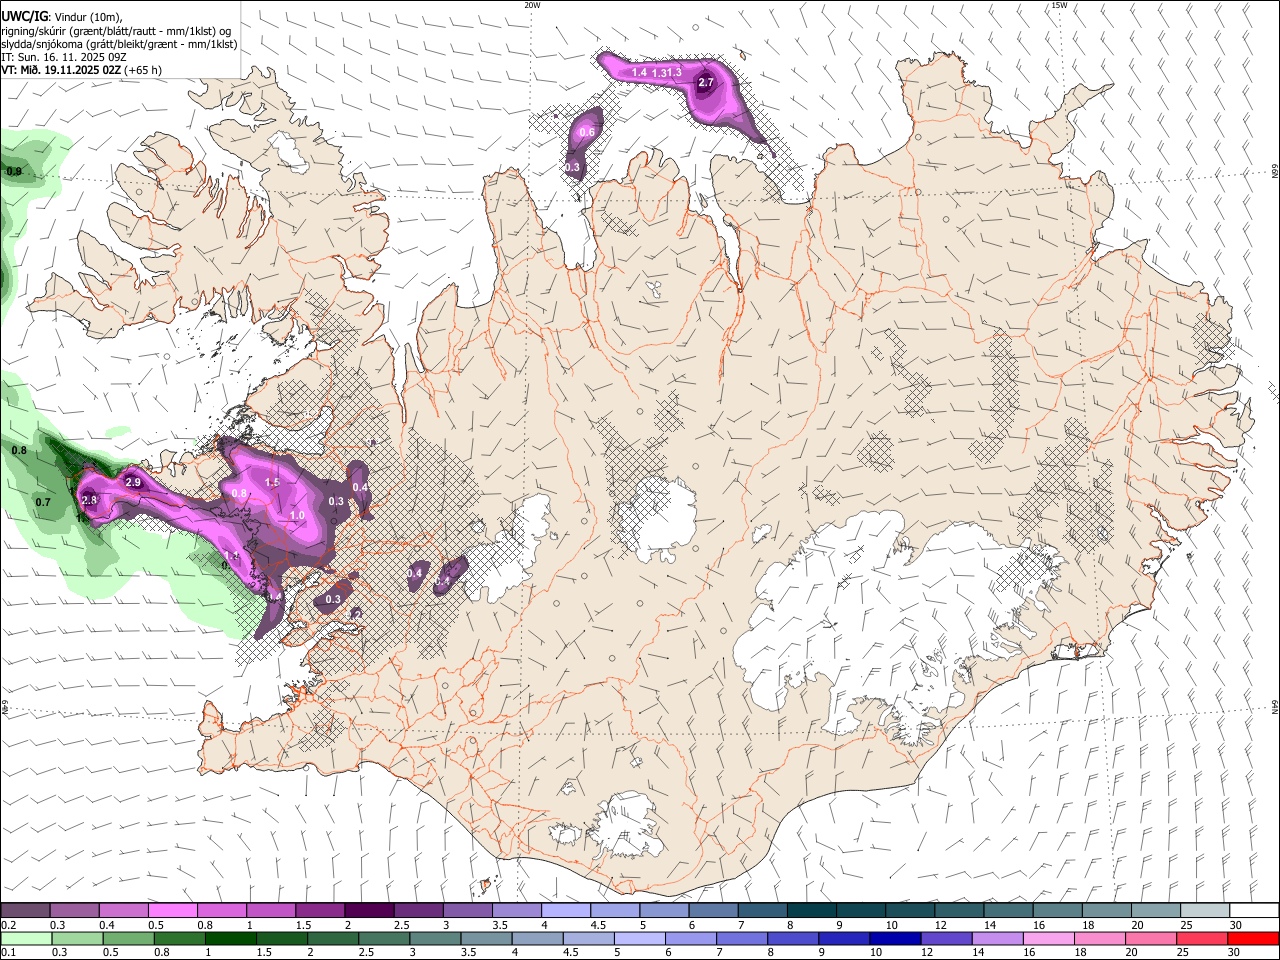This screenshot has height=960, width=1280.
Task: Click the '2.8' snowfall value on map
Action: tap(89, 500)
